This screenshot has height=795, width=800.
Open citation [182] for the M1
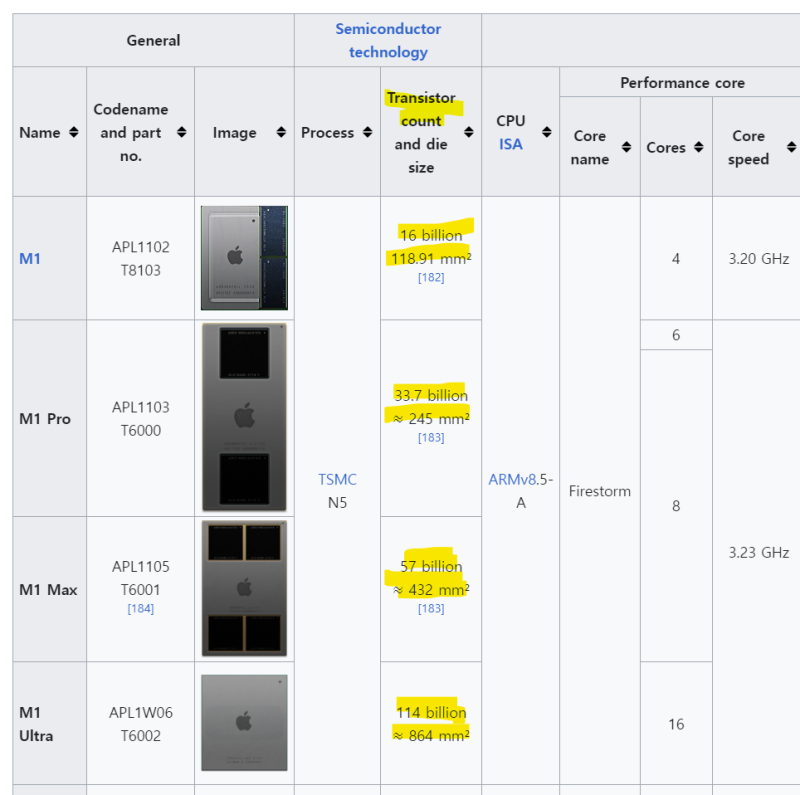[430, 277]
